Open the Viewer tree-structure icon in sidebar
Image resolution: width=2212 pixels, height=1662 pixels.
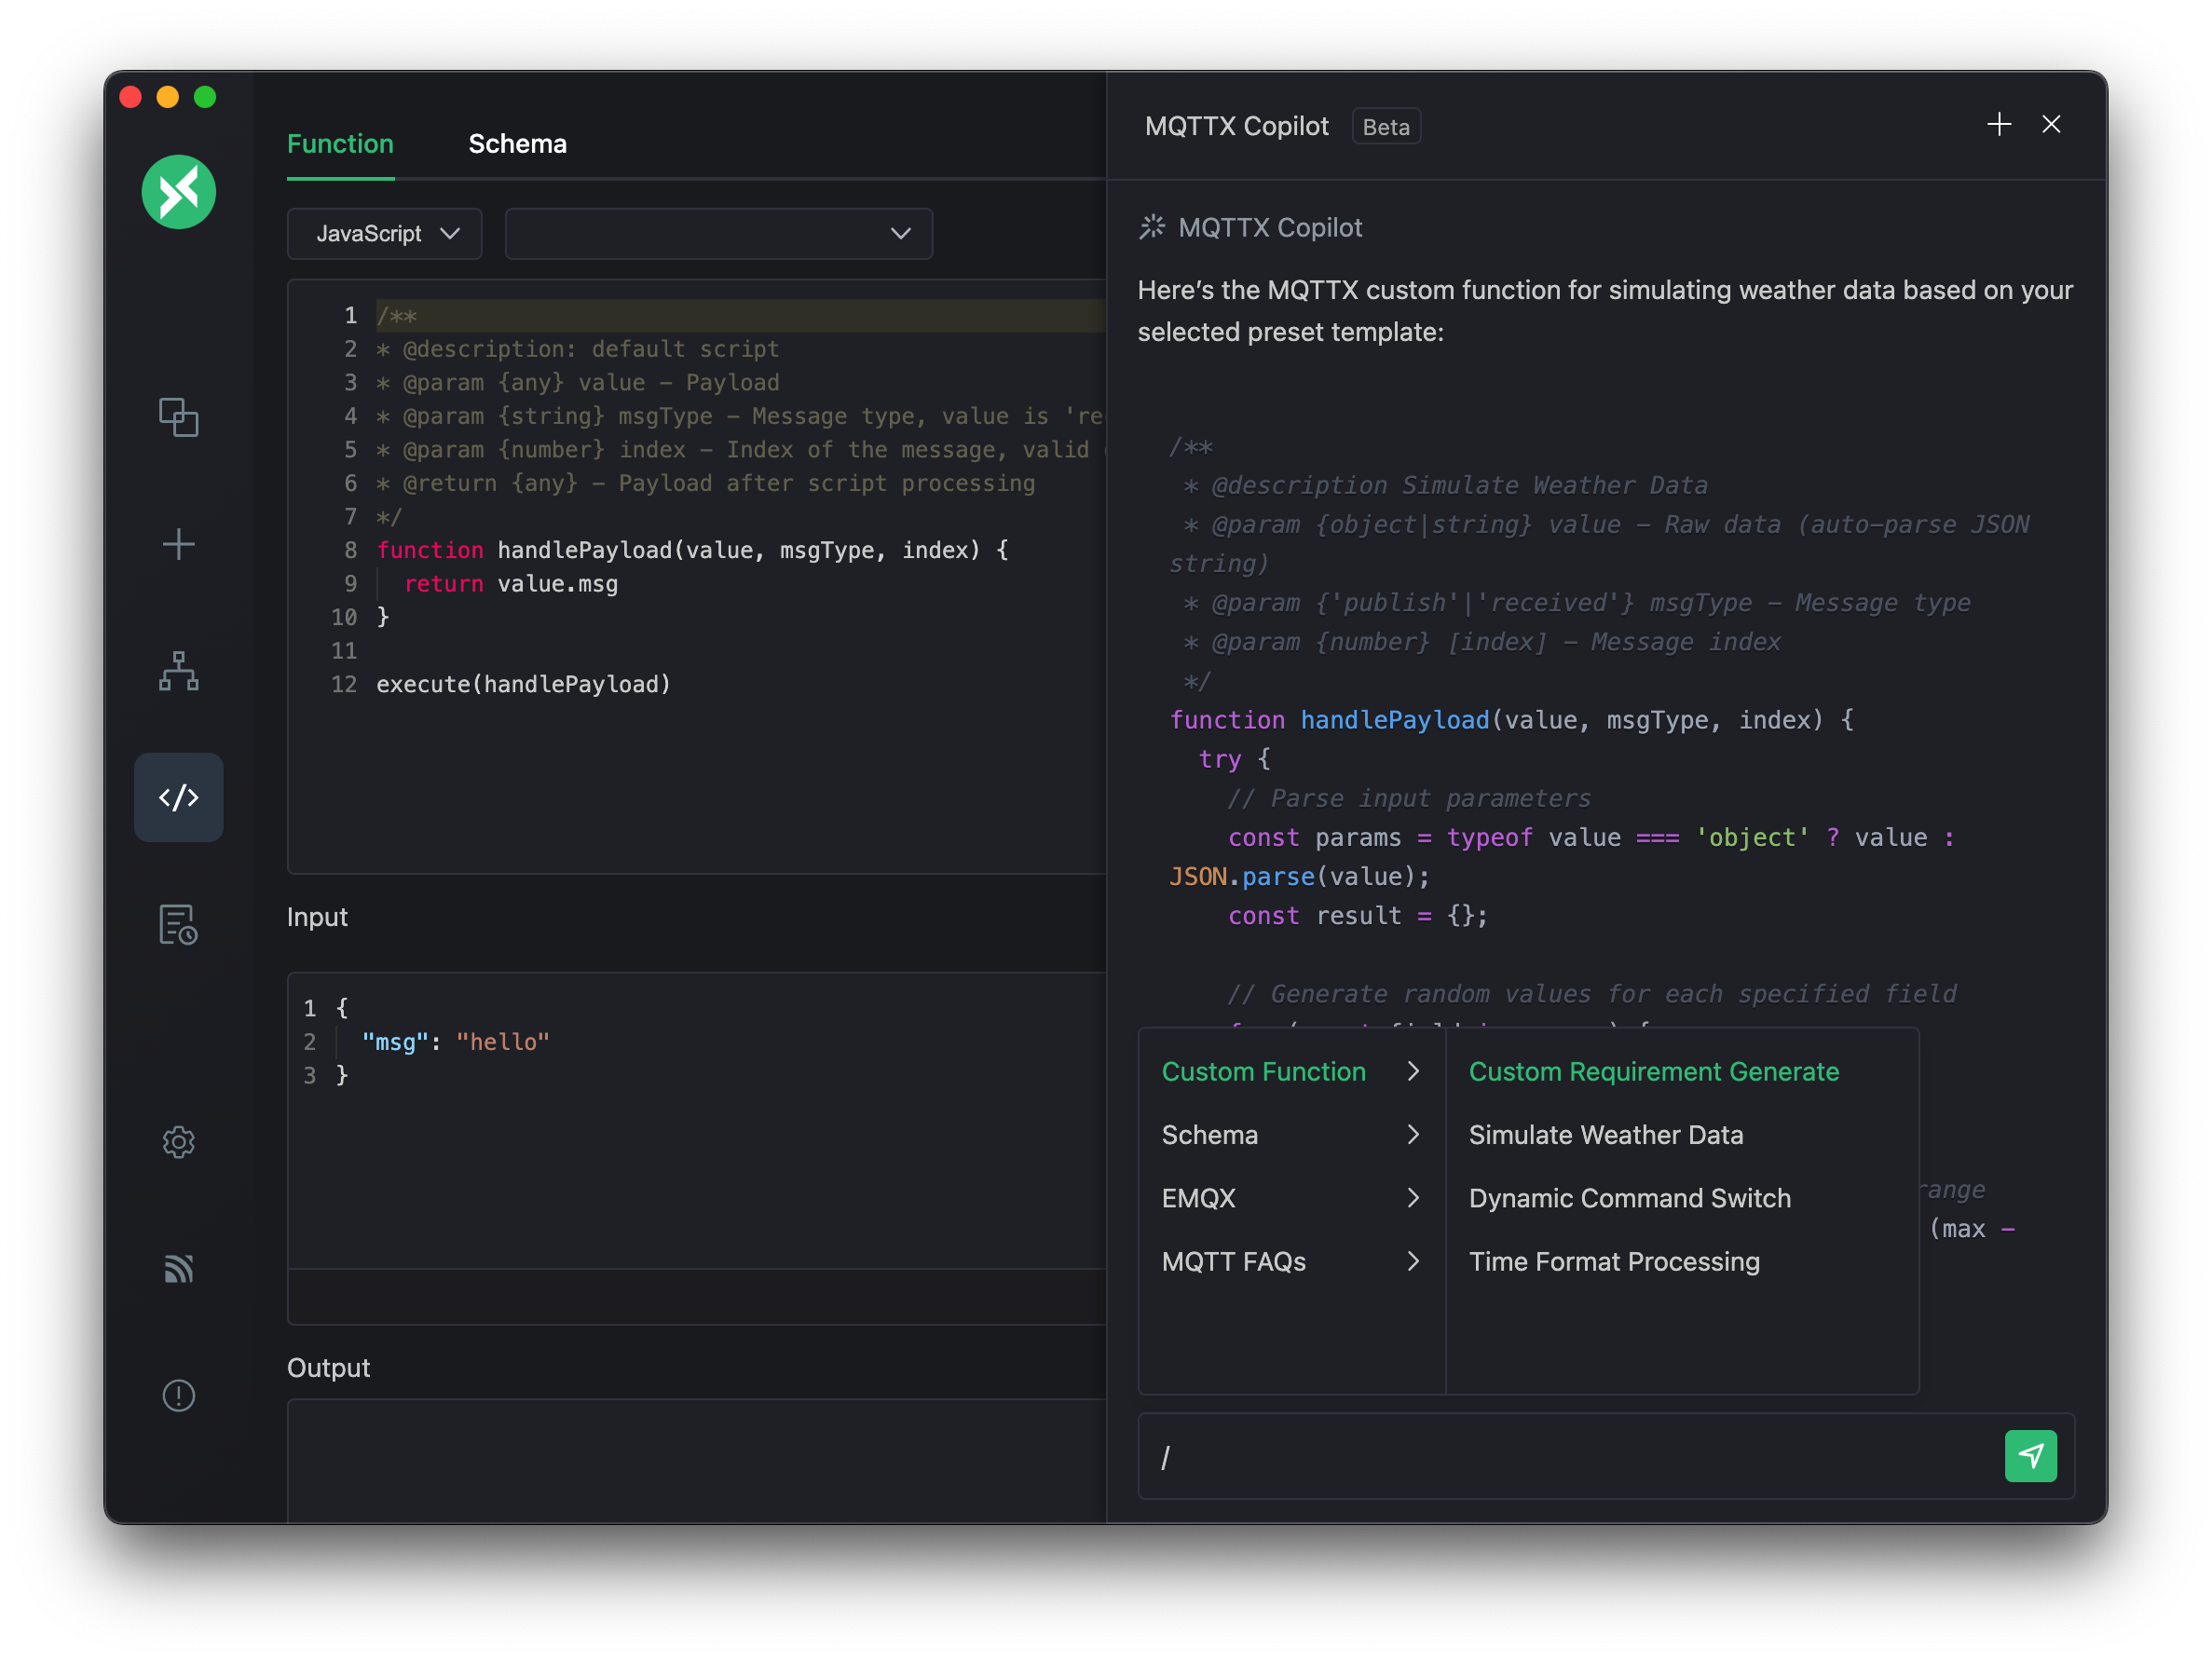pos(178,671)
